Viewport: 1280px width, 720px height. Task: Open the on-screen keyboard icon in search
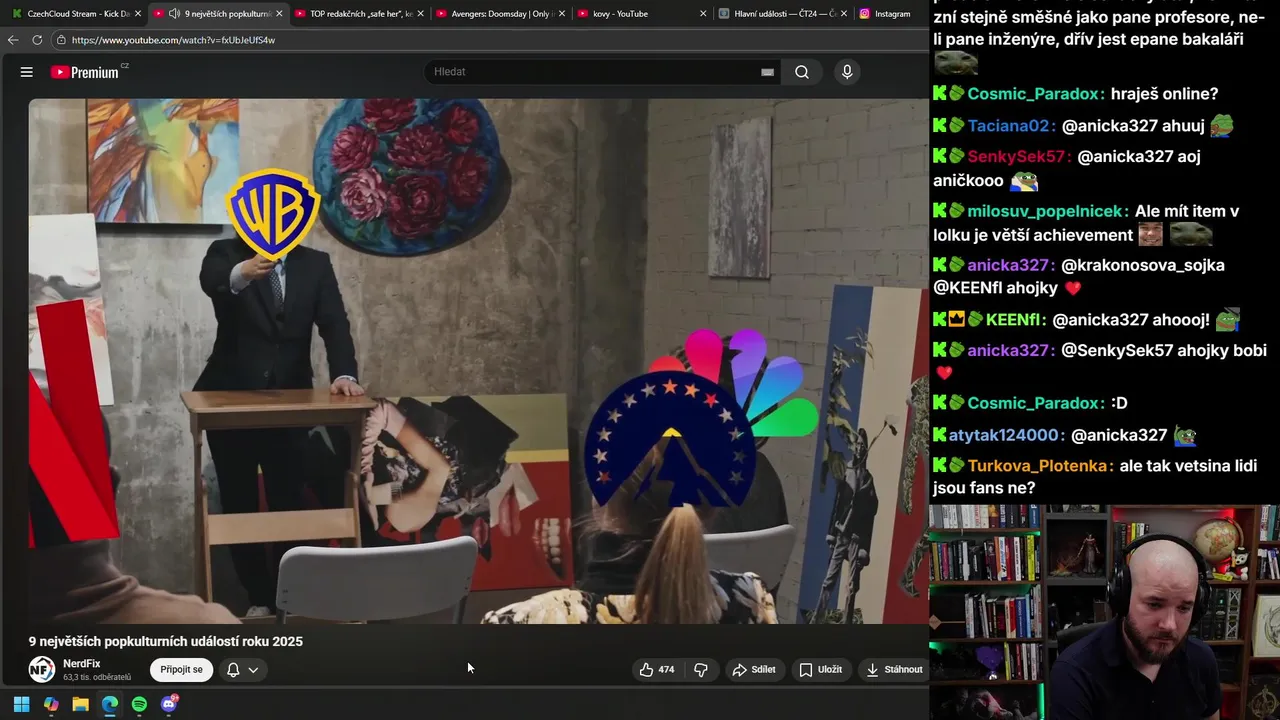pyautogui.click(x=767, y=72)
